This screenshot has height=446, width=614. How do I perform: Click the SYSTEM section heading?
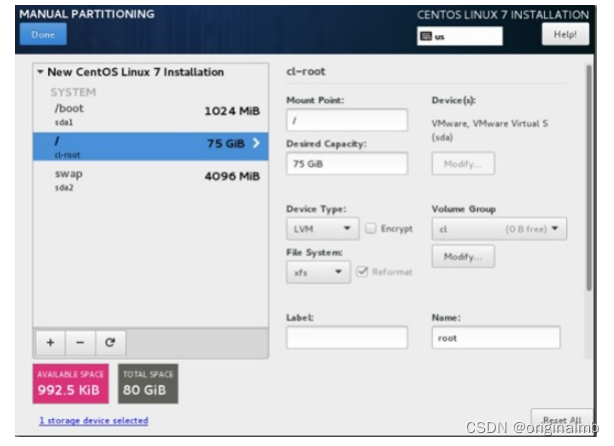[x=73, y=92]
